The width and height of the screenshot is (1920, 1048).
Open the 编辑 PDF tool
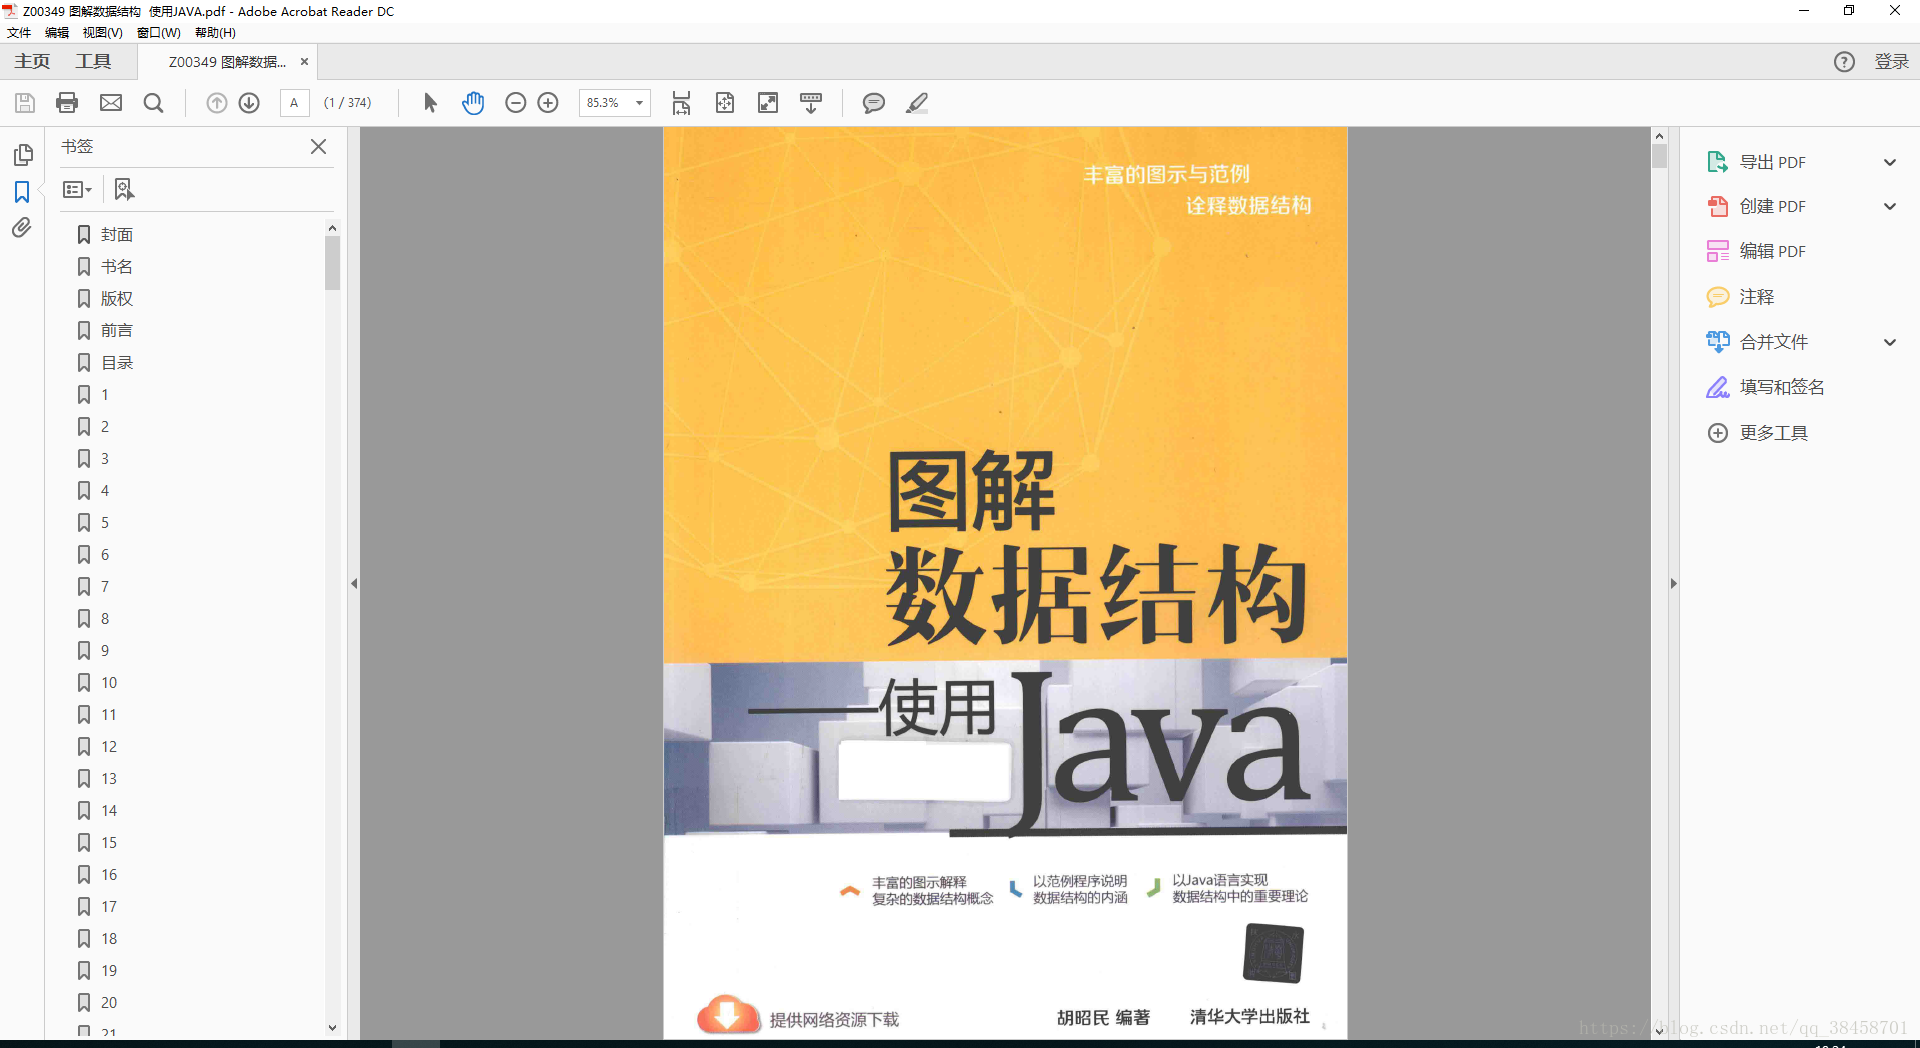pyautogui.click(x=1758, y=251)
